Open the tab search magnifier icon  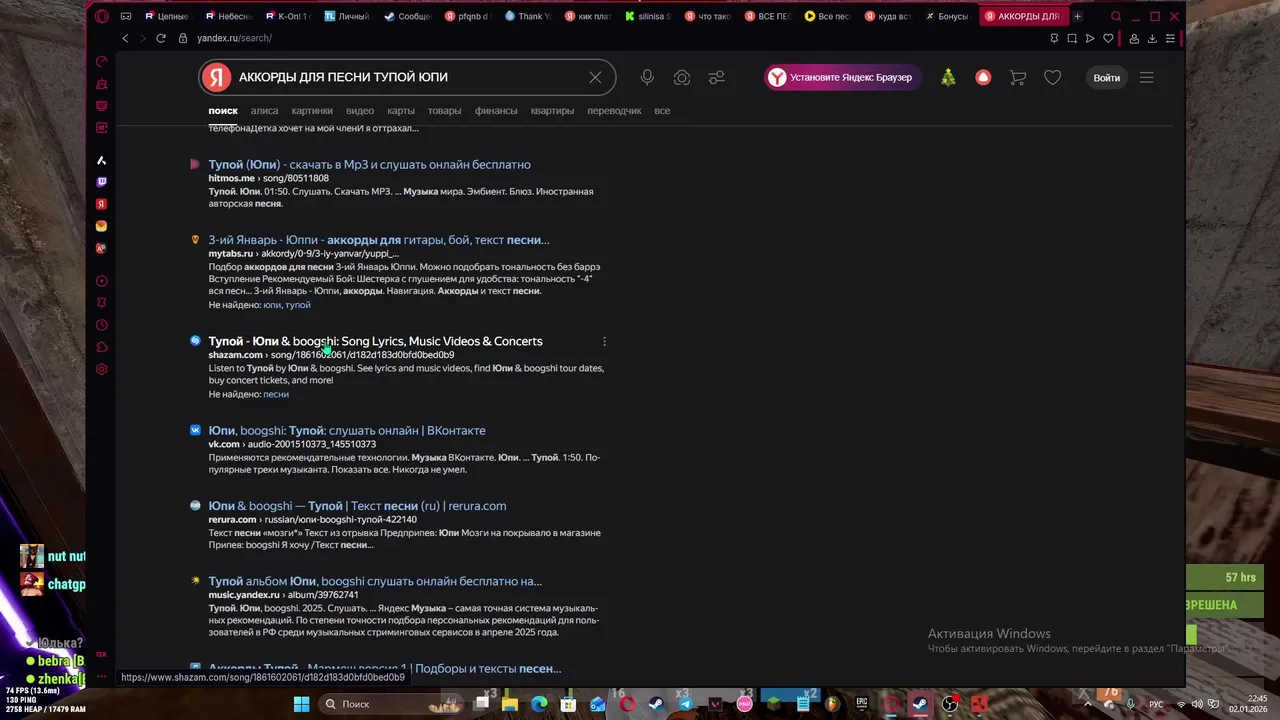(1116, 16)
